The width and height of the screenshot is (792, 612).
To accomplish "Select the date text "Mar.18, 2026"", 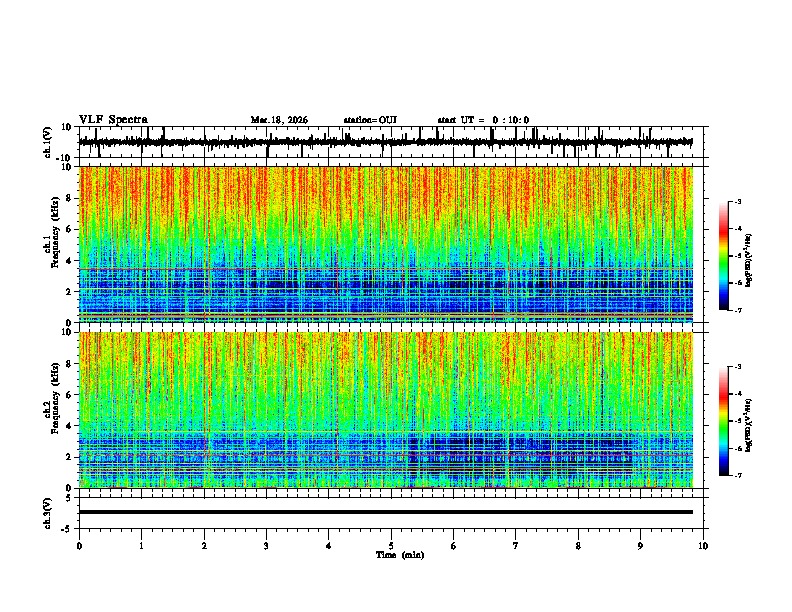I will point(279,120).
